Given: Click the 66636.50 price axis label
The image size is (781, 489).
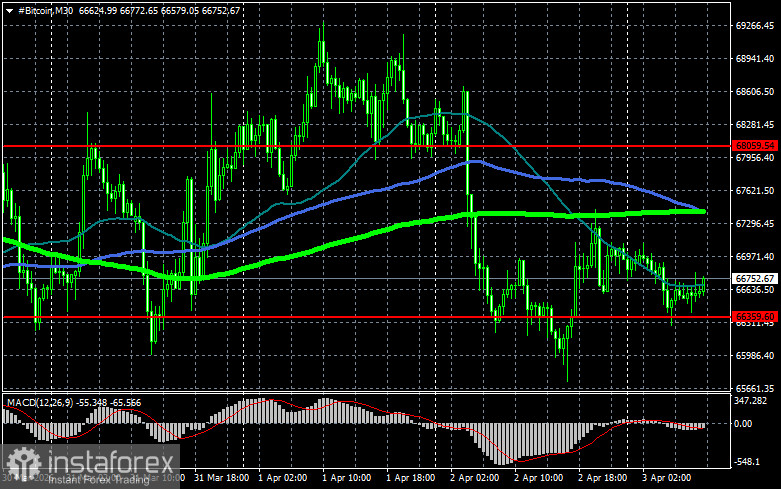Looking at the screenshot, I should 755,289.
